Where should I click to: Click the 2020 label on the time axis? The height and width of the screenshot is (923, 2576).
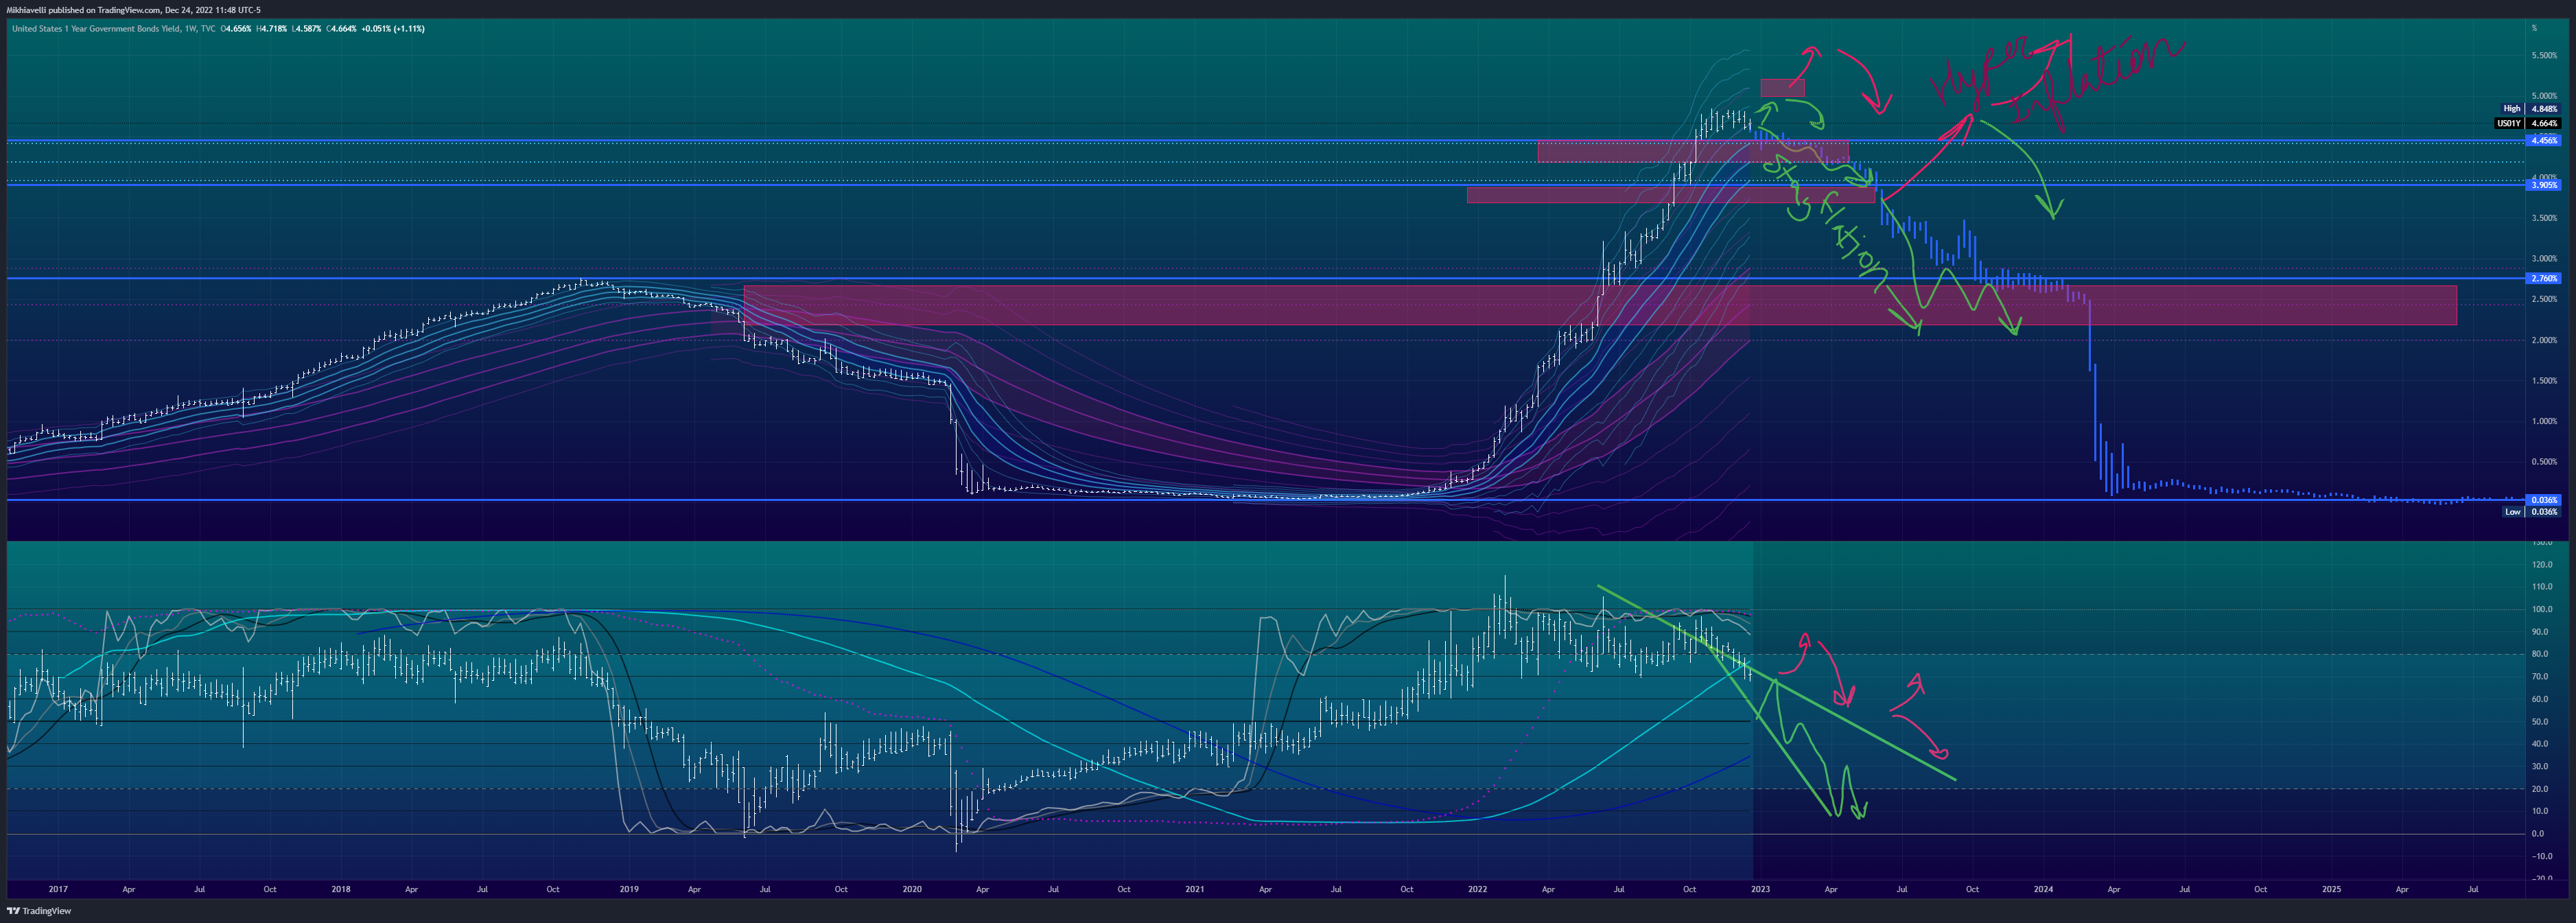(912, 889)
